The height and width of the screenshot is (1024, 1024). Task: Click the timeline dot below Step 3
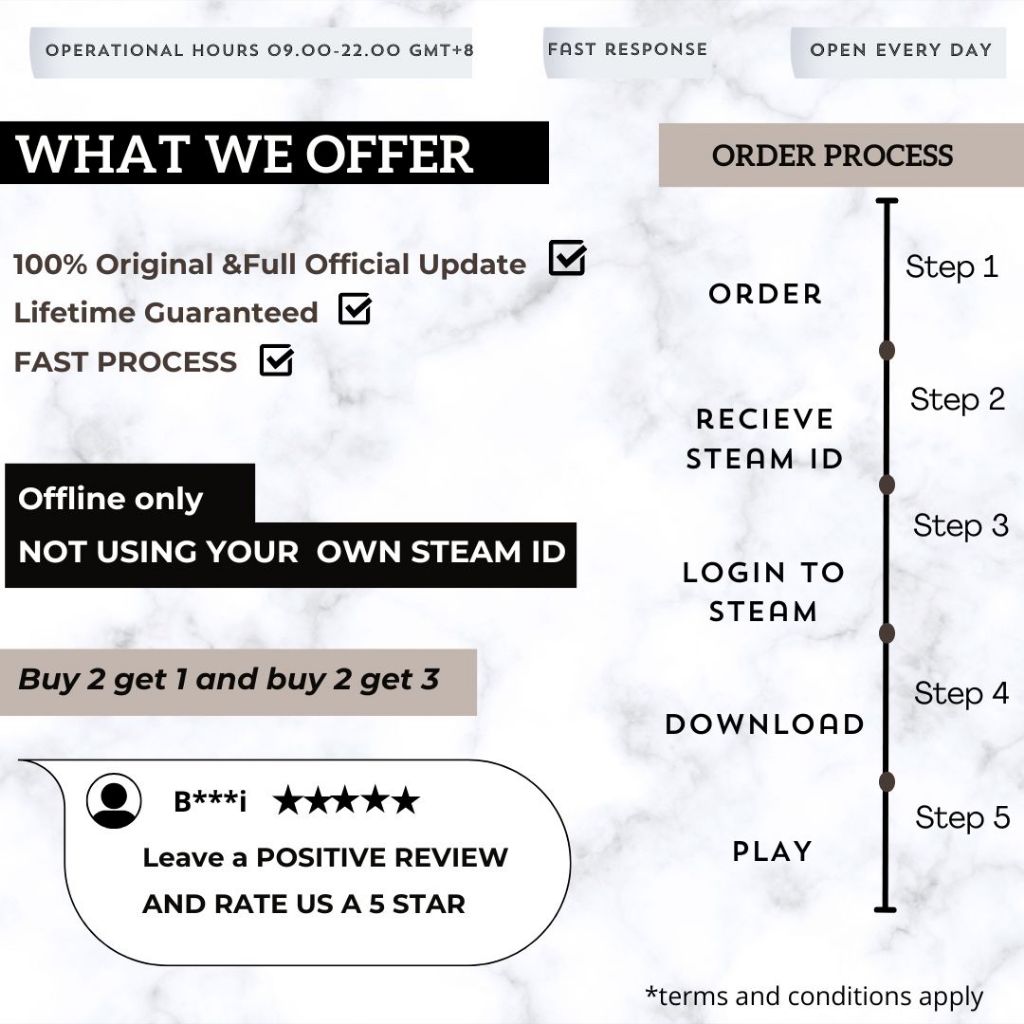[x=886, y=632]
